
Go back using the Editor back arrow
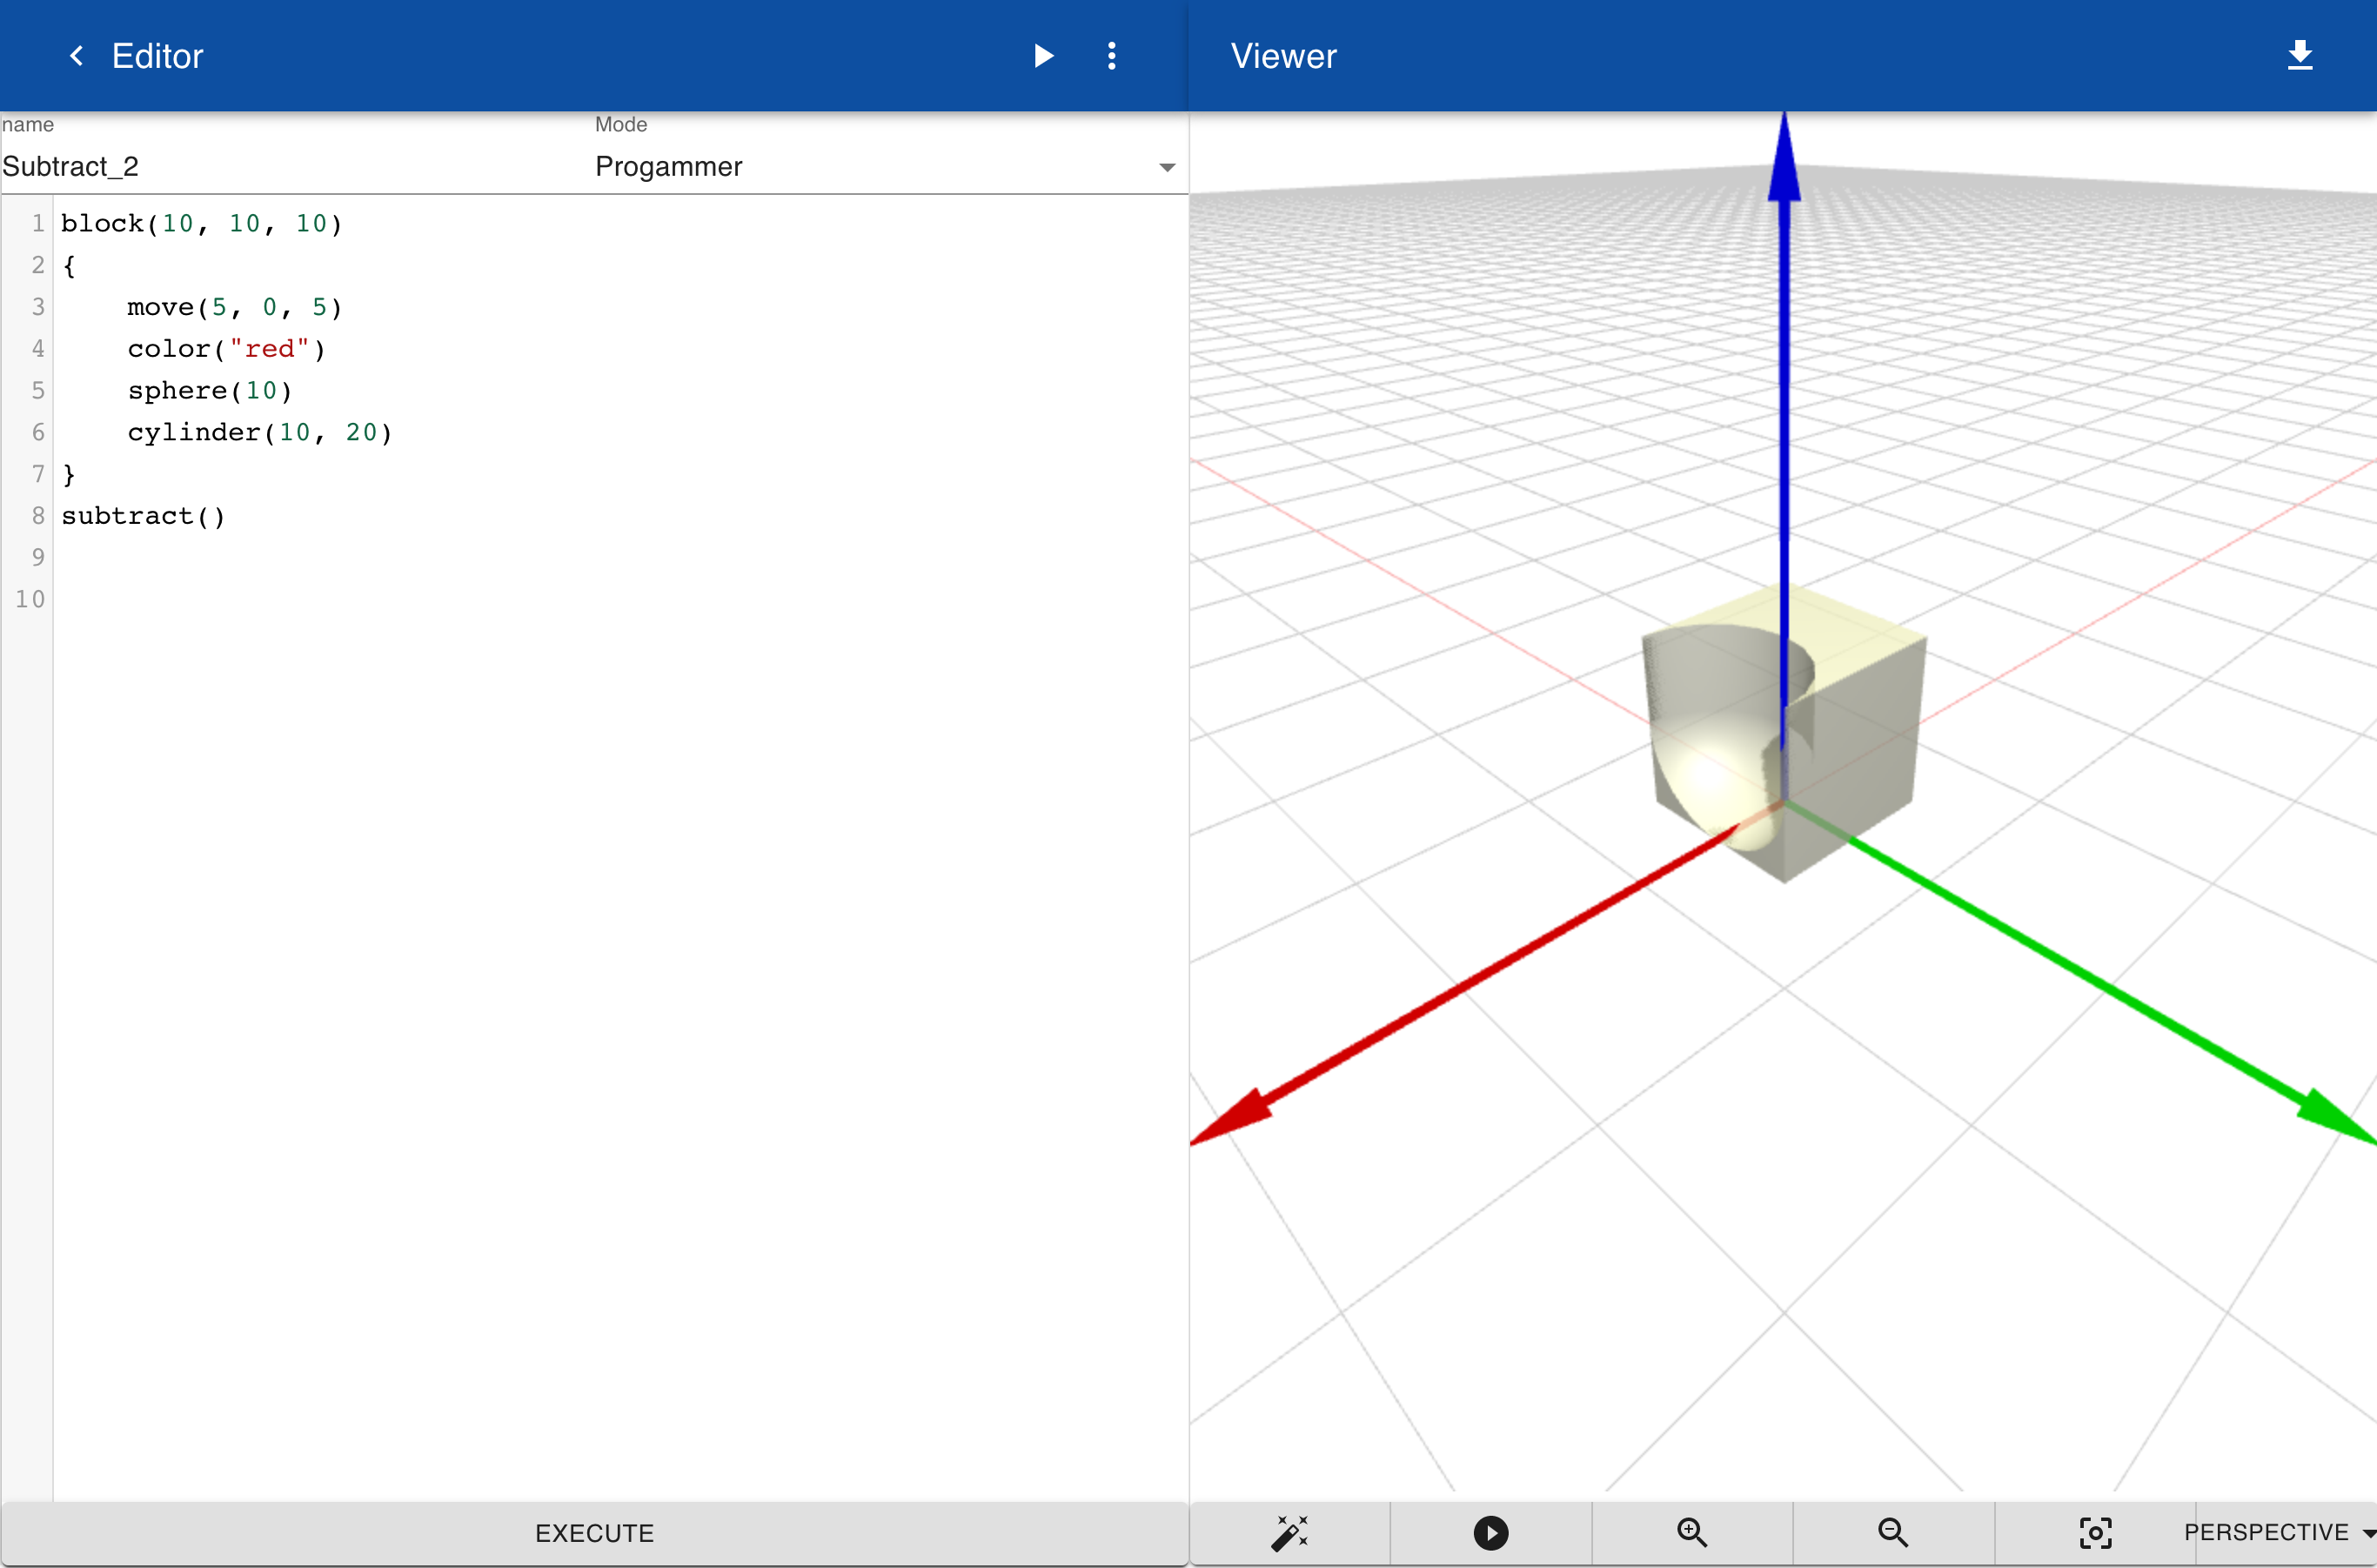(76, 56)
